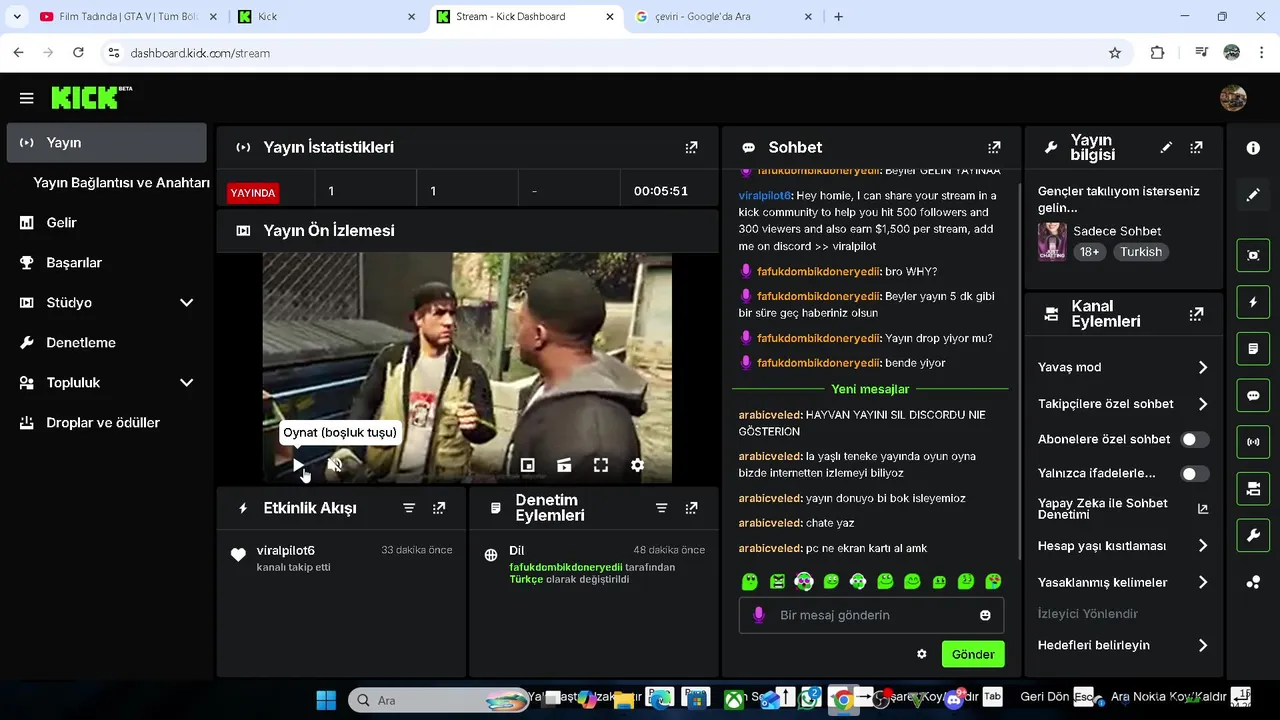Unmute the stream preview audio
Image resolution: width=1280 pixels, height=720 pixels.
click(335, 465)
